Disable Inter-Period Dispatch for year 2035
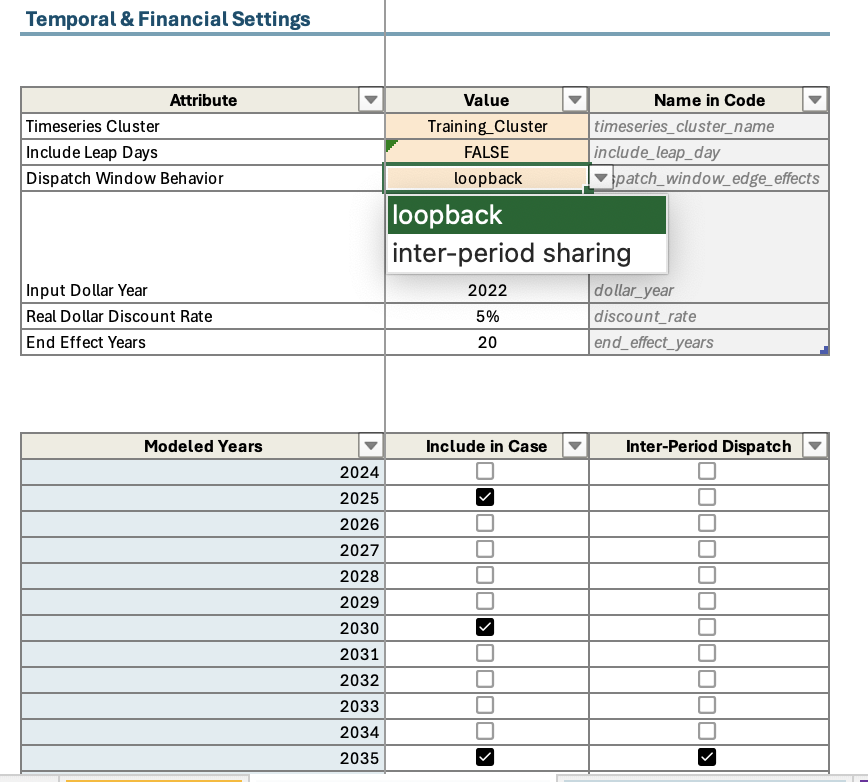The image size is (868, 782). click(x=707, y=756)
